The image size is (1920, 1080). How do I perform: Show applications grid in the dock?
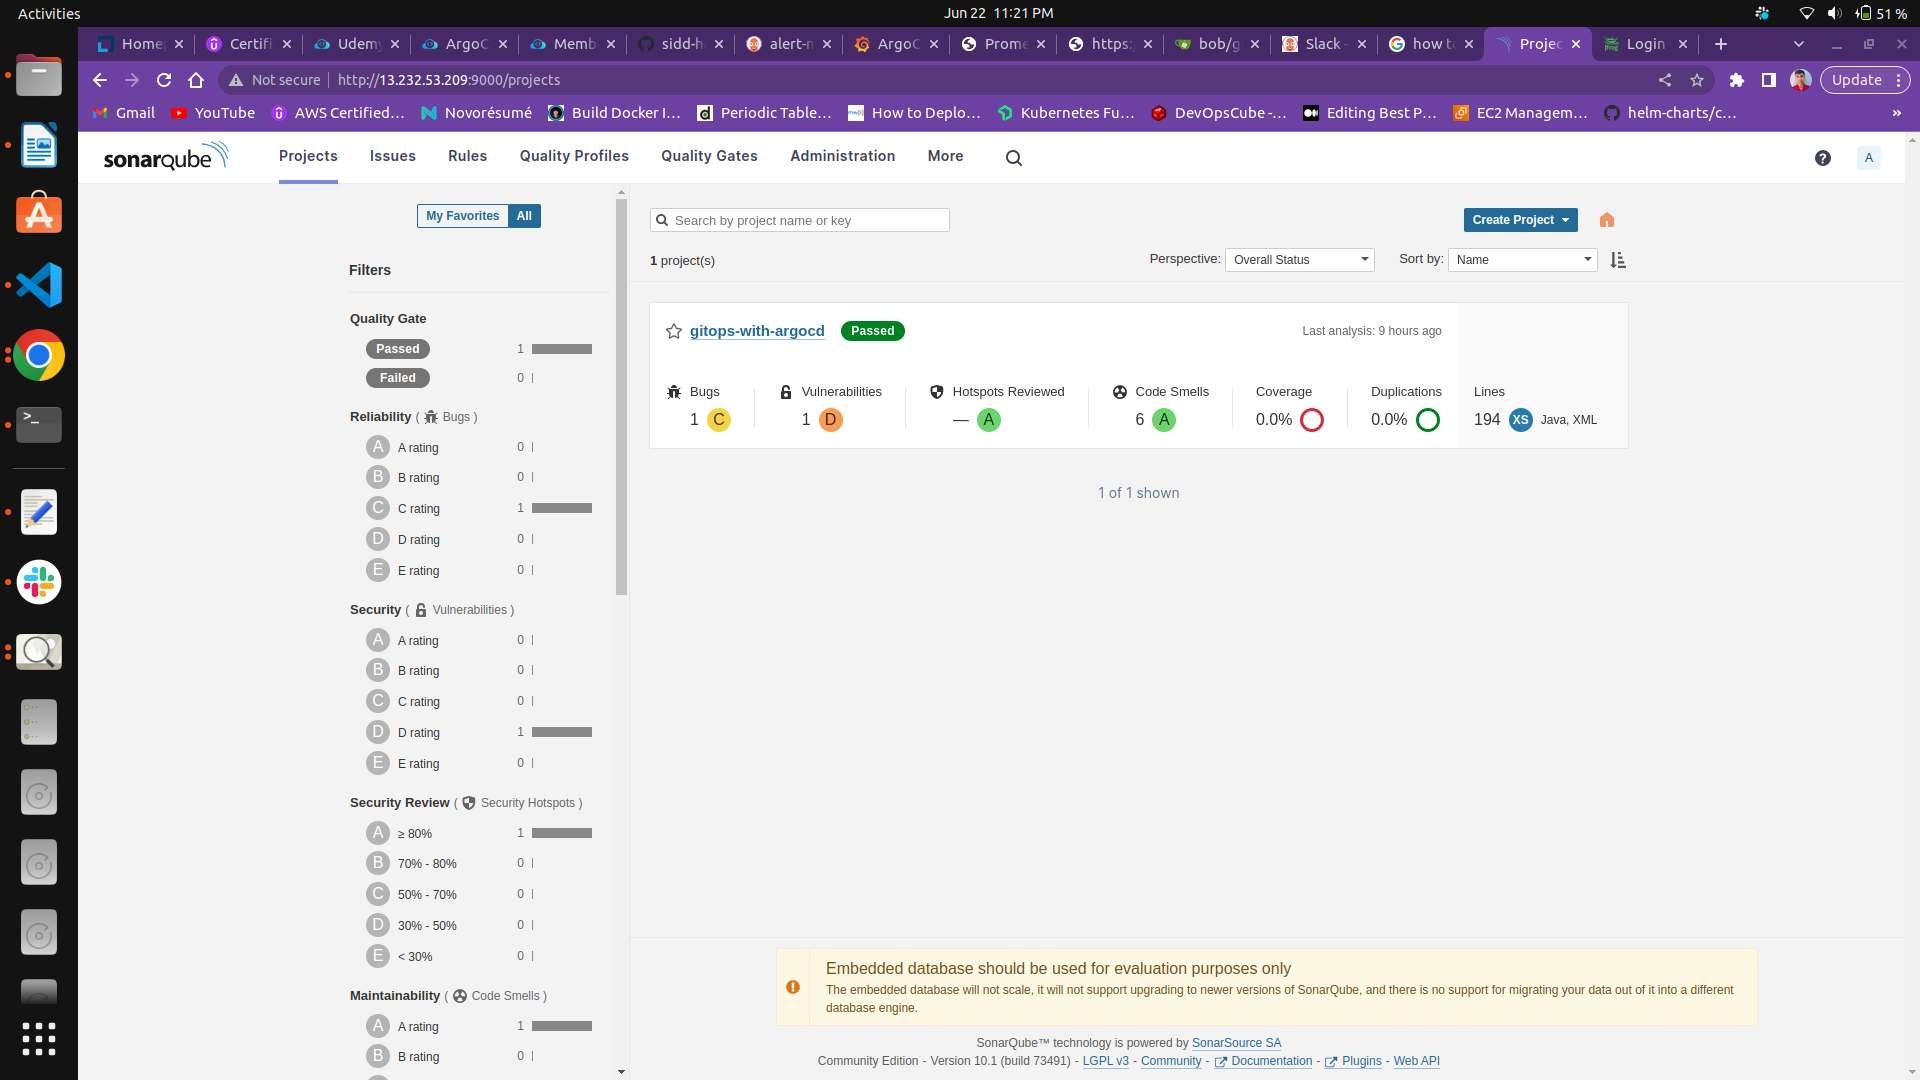point(39,1039)
